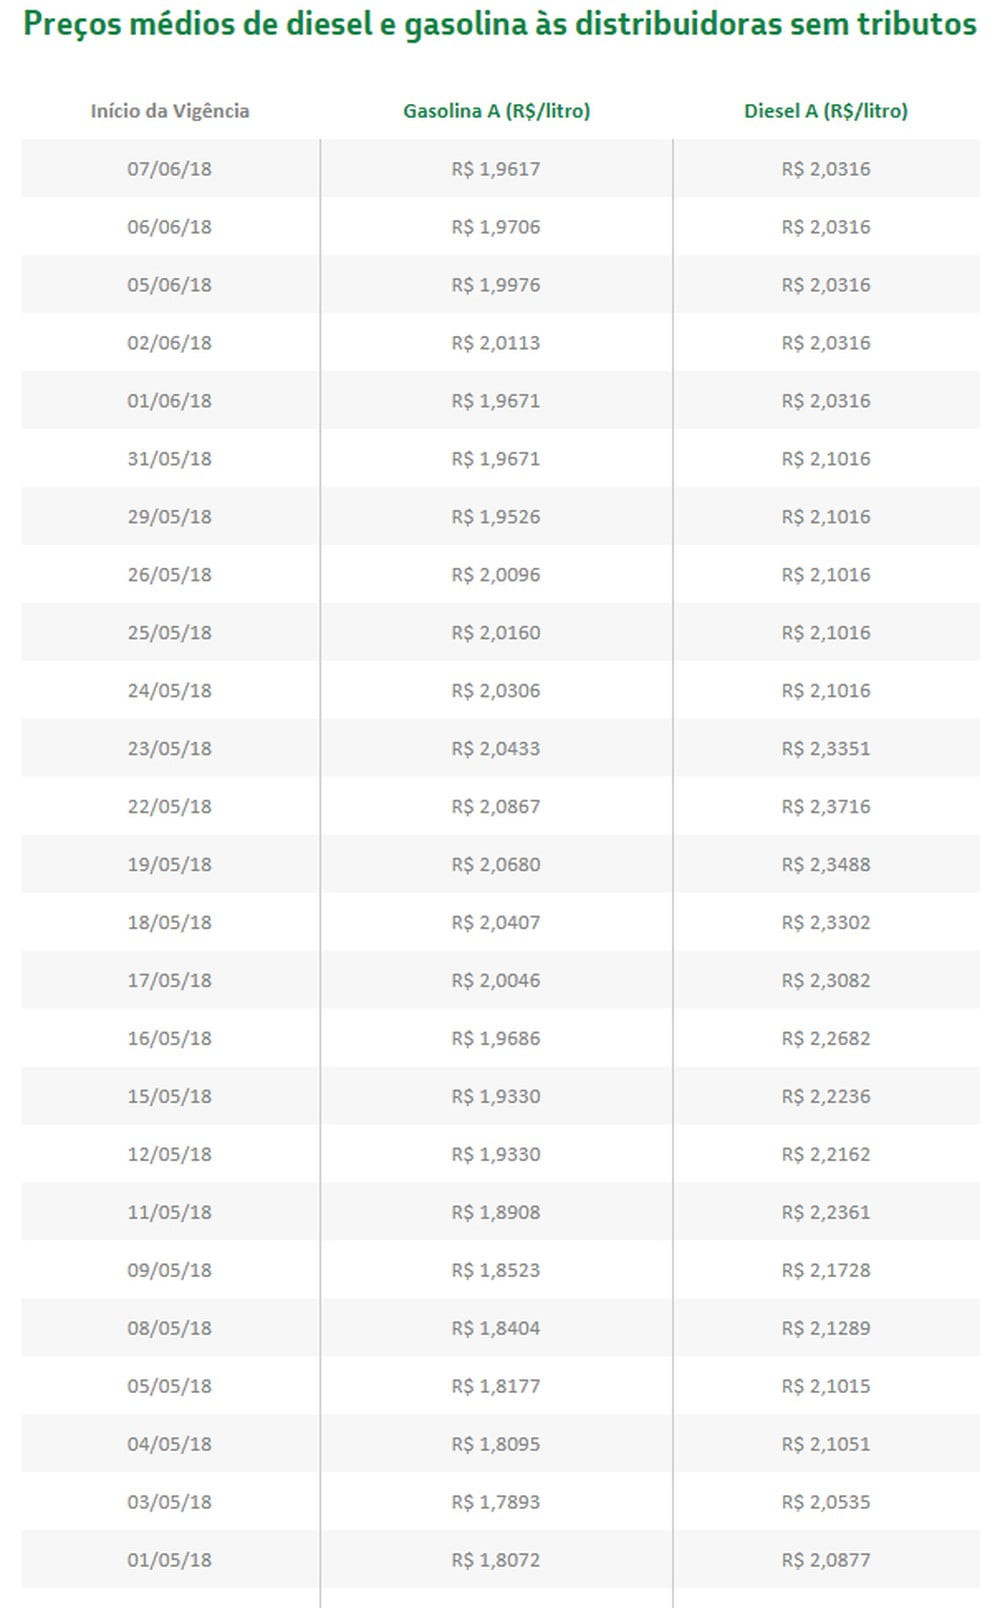Select the 07/06/18 date cell

tap(169, 169)
